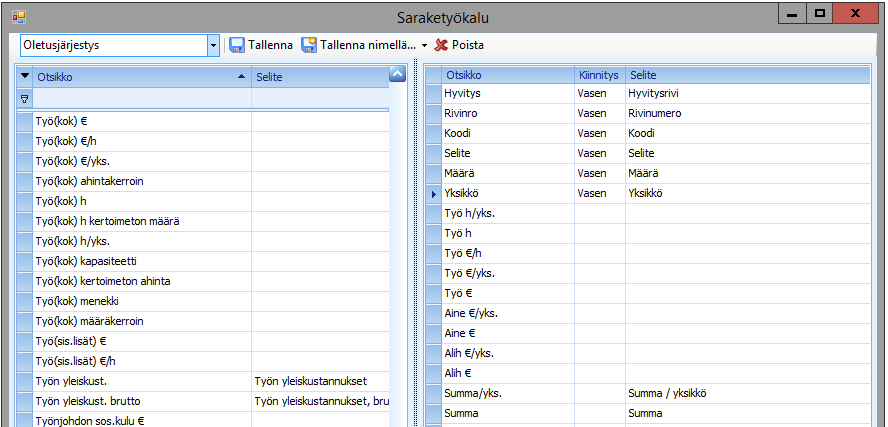
Task: Click the Vasen cell for Hyvitys row
Action: pos(592,93)
